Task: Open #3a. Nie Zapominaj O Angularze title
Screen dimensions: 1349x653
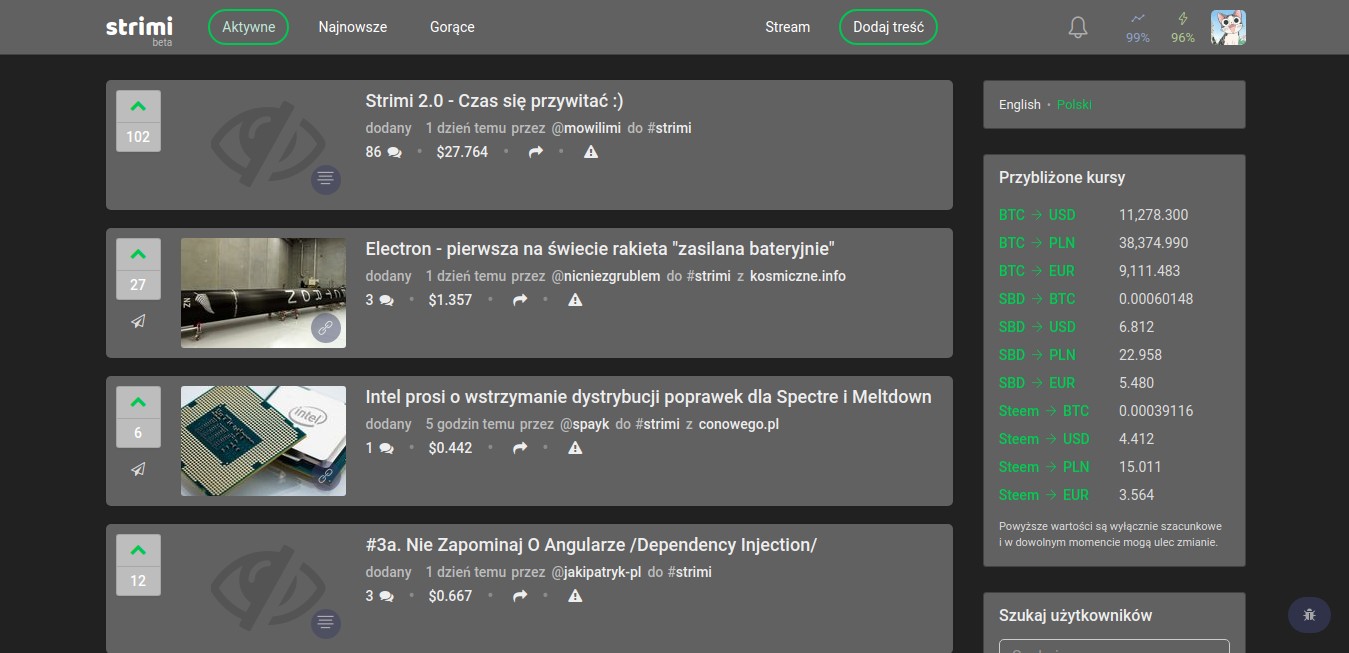Action: coord(591,544)
